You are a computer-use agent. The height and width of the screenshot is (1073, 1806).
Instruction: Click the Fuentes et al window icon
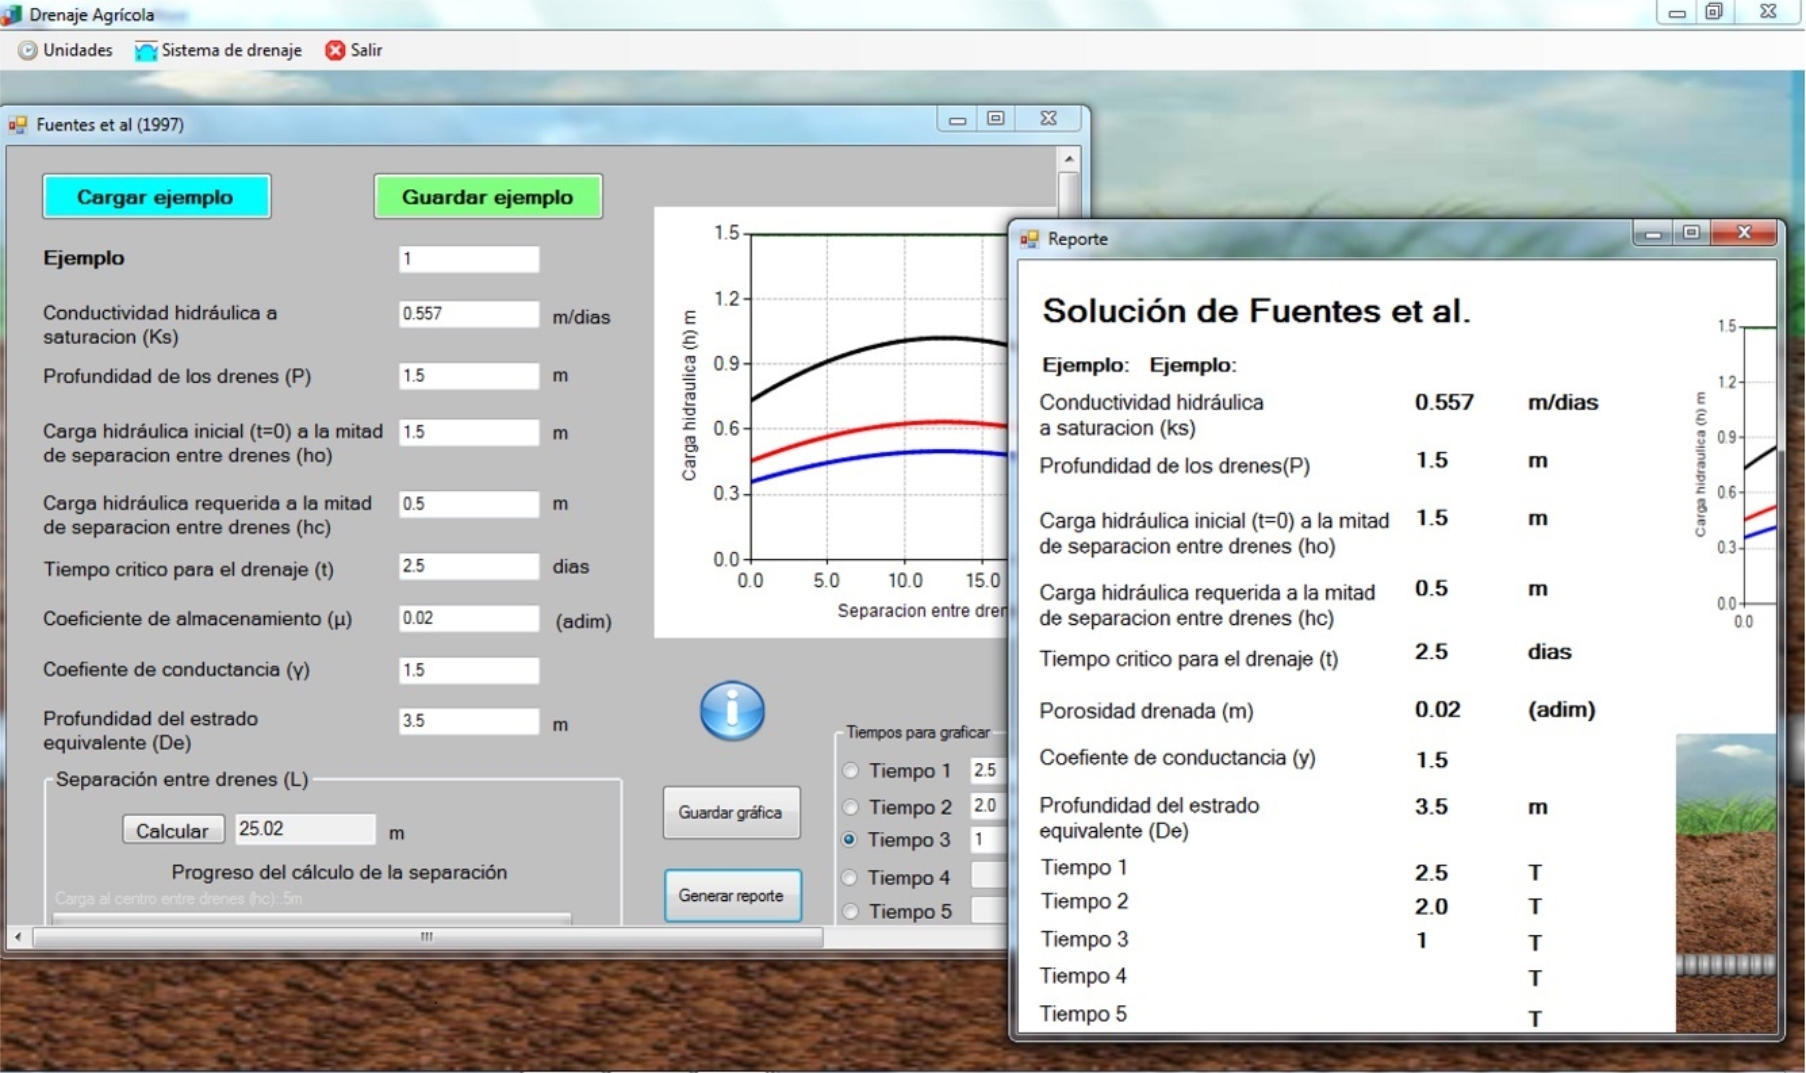pyautogui.click(x=18, y=125)
